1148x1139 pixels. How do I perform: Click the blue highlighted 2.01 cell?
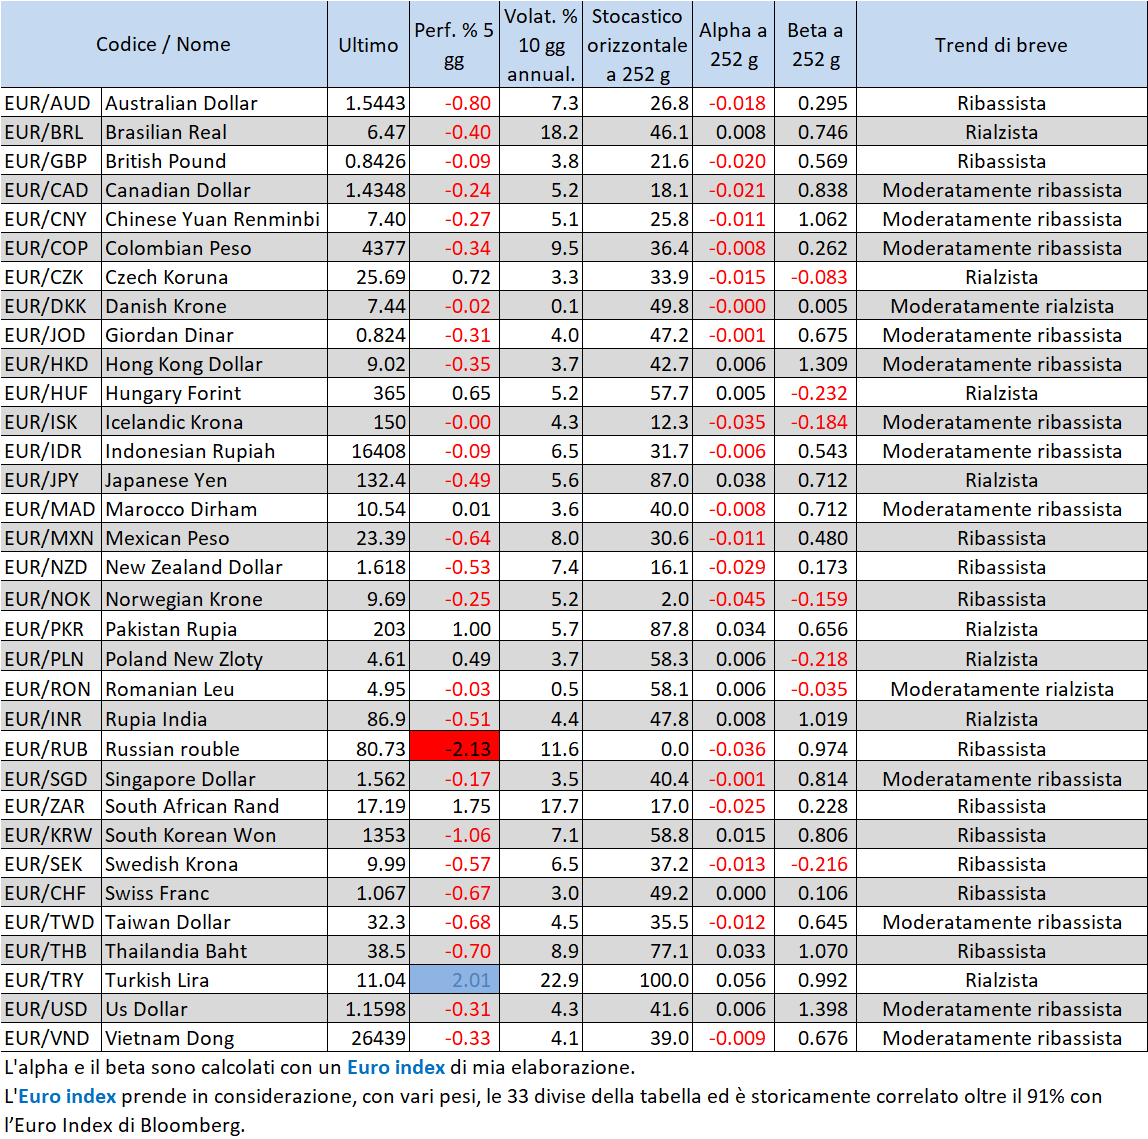tap(455, 979)
